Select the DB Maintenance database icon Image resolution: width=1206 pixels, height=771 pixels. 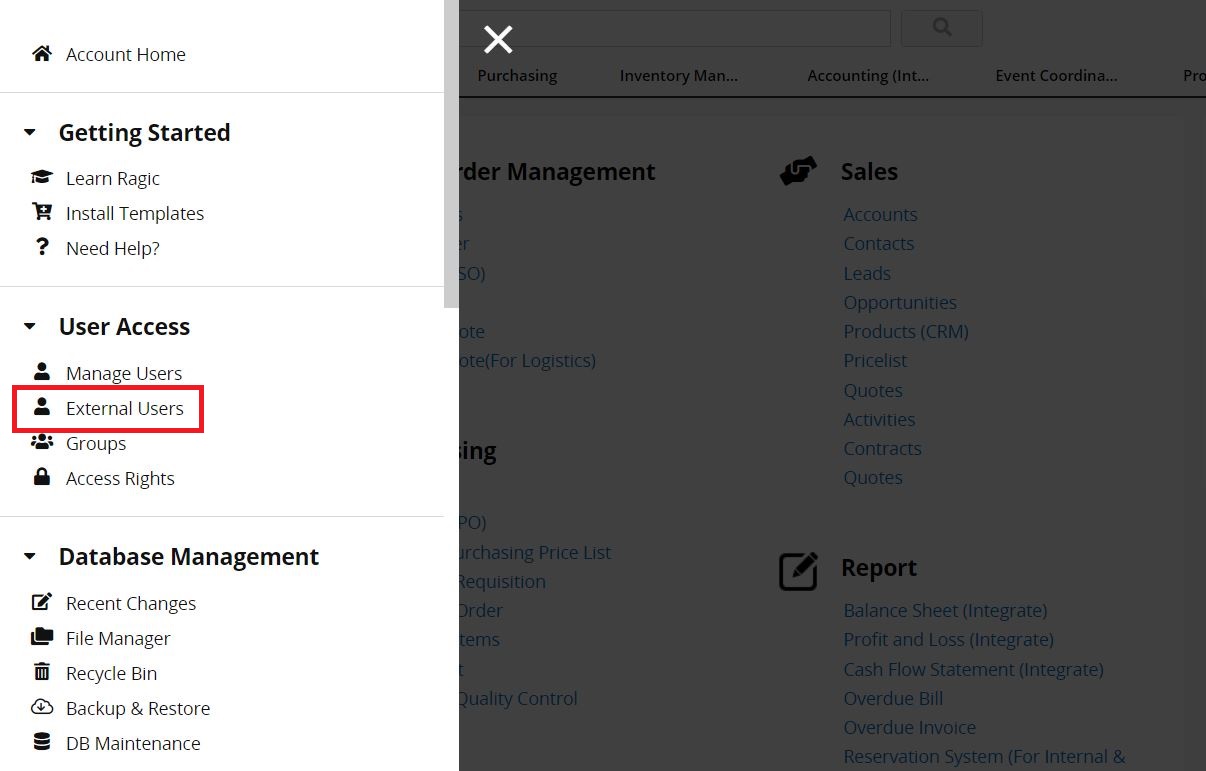click(41, 742)
